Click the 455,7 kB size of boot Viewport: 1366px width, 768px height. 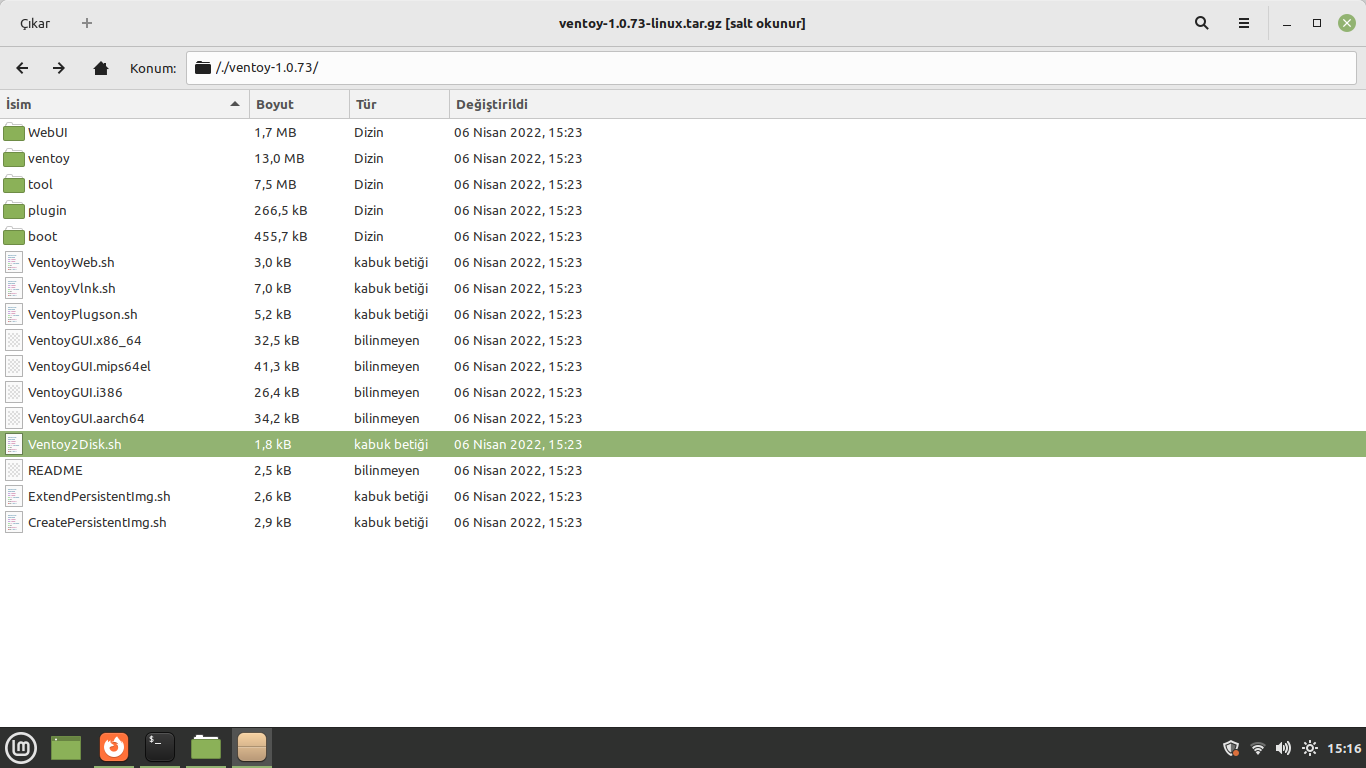pos(281,236)
